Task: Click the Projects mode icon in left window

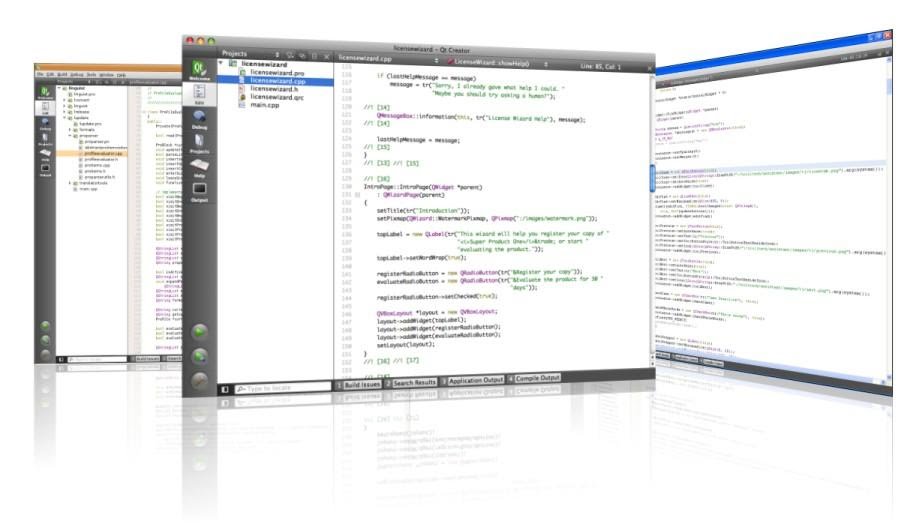Action: coord(45,140)
